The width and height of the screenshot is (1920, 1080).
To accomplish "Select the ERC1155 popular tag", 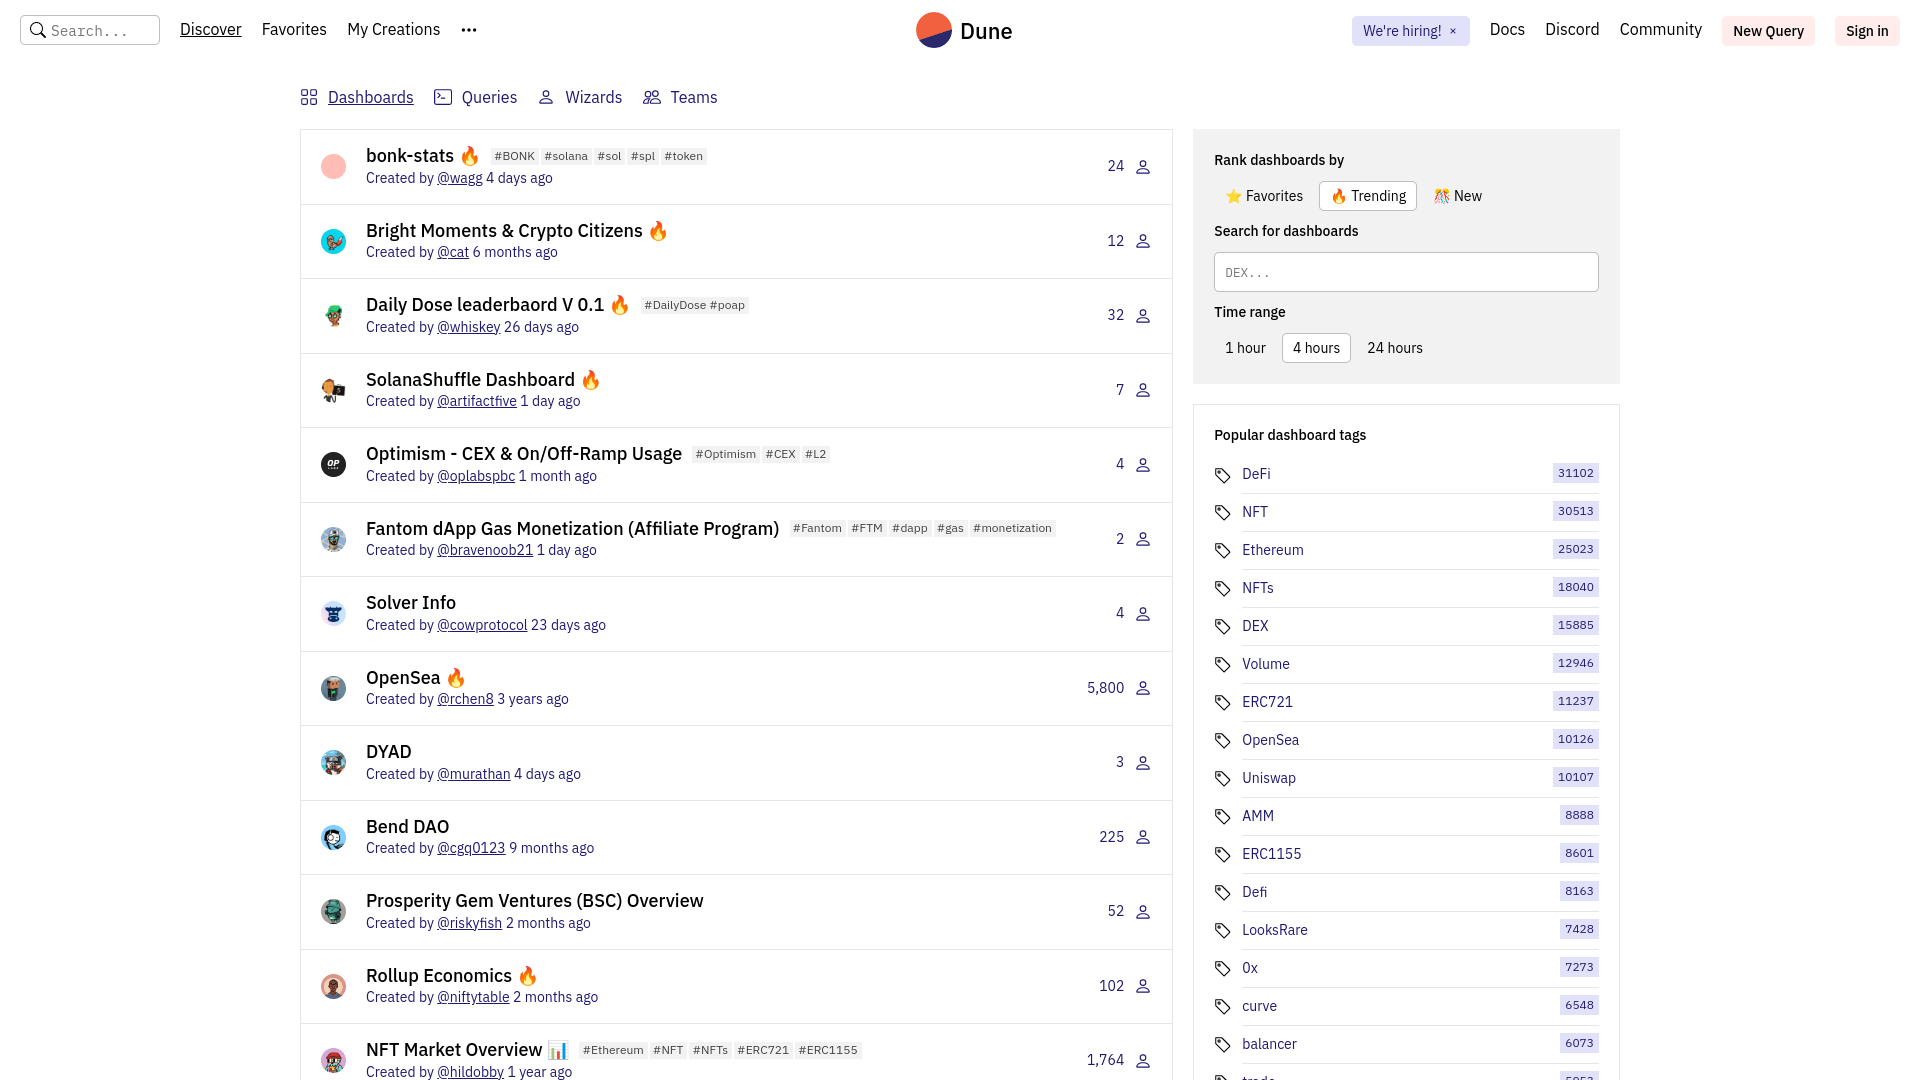I will pyautogui.click(x=1271, y=854).
